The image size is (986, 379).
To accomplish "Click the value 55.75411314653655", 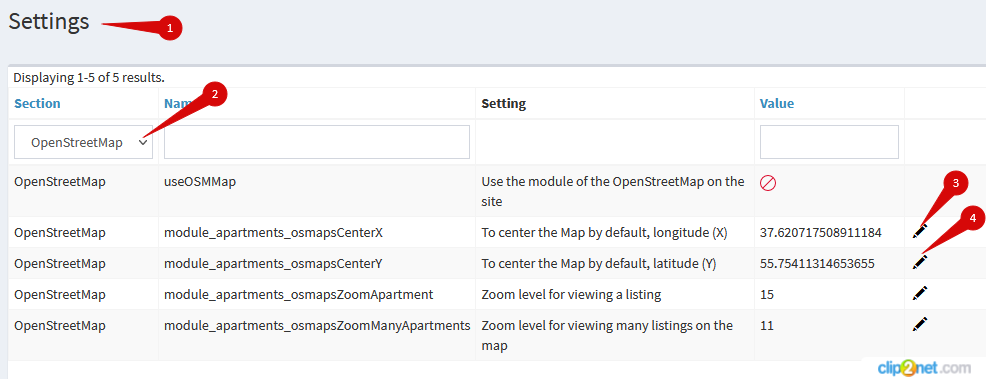I will coord(817,263).
